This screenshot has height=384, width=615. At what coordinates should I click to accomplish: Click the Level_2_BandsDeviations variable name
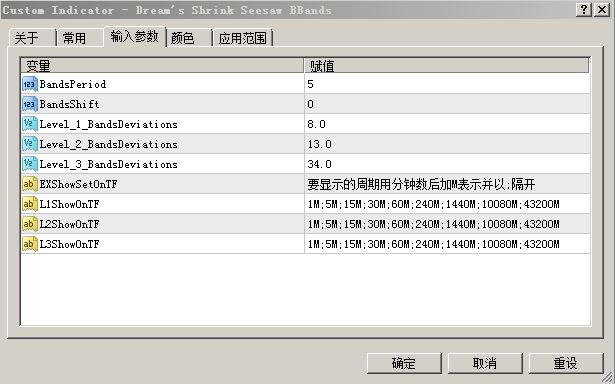(x=109, y=144)
